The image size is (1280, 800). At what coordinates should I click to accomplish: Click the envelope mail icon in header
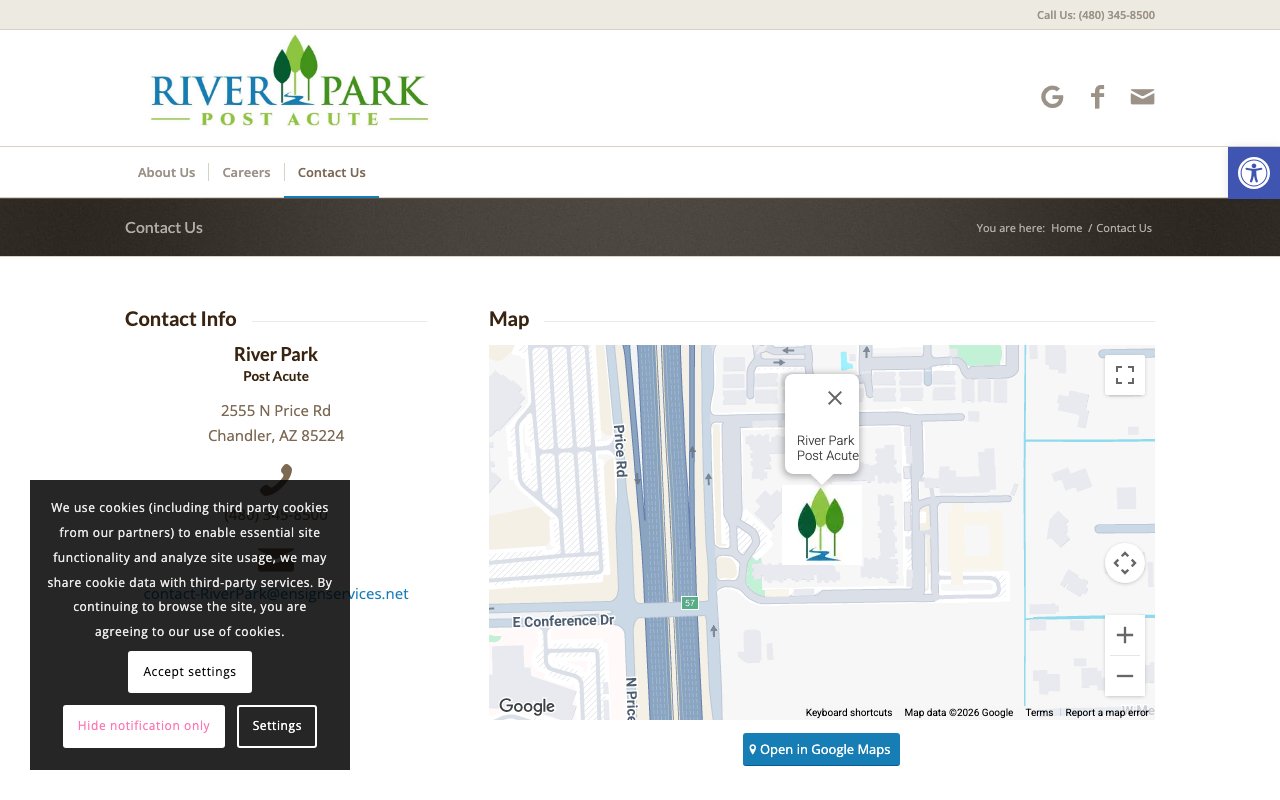pyautogui.click(x=1142, y=97)
